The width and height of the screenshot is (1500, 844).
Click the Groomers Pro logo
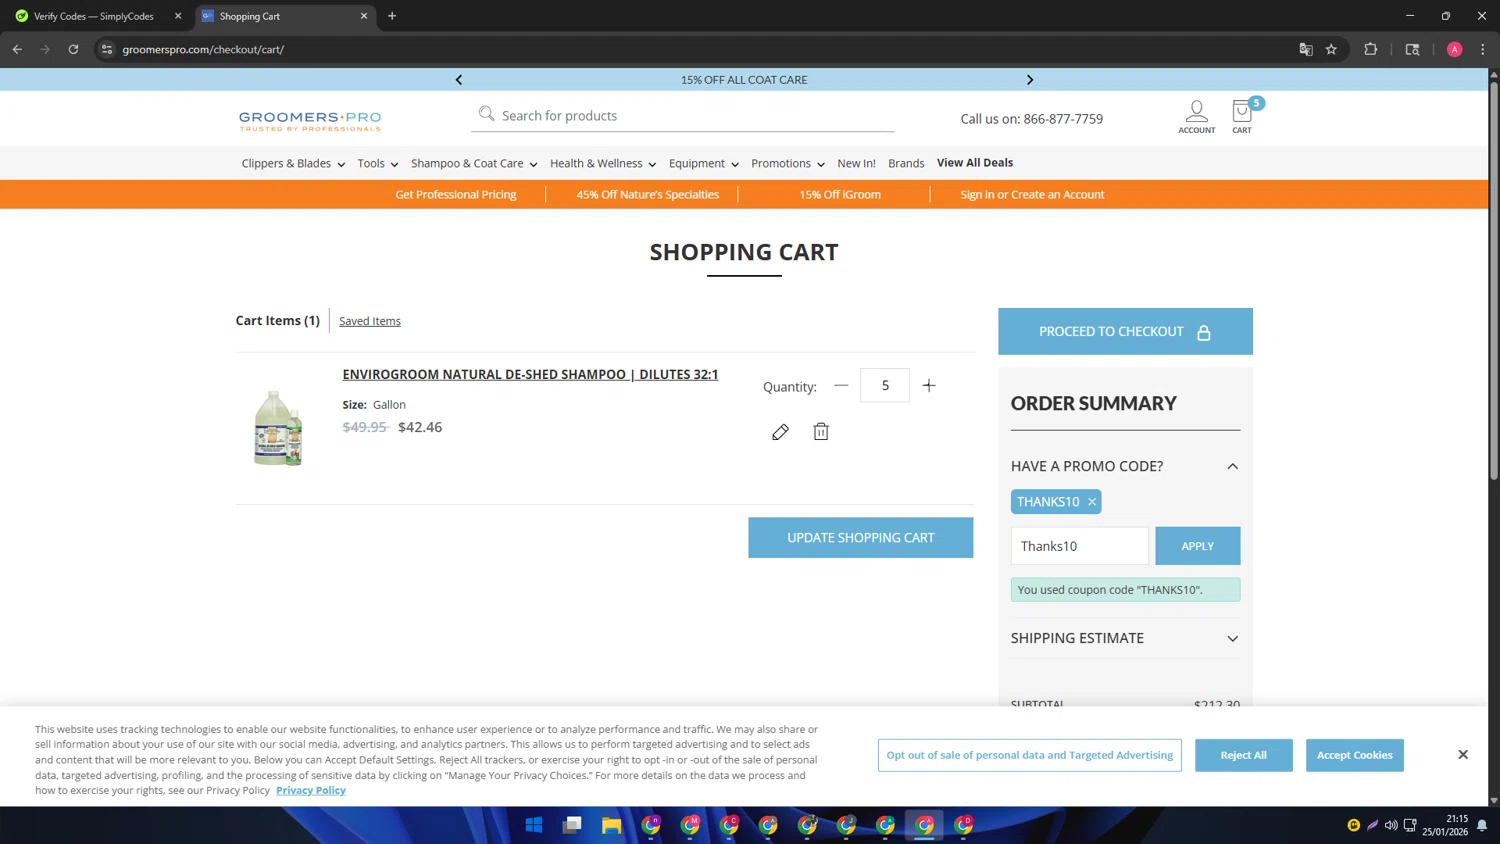coord(310,121)
